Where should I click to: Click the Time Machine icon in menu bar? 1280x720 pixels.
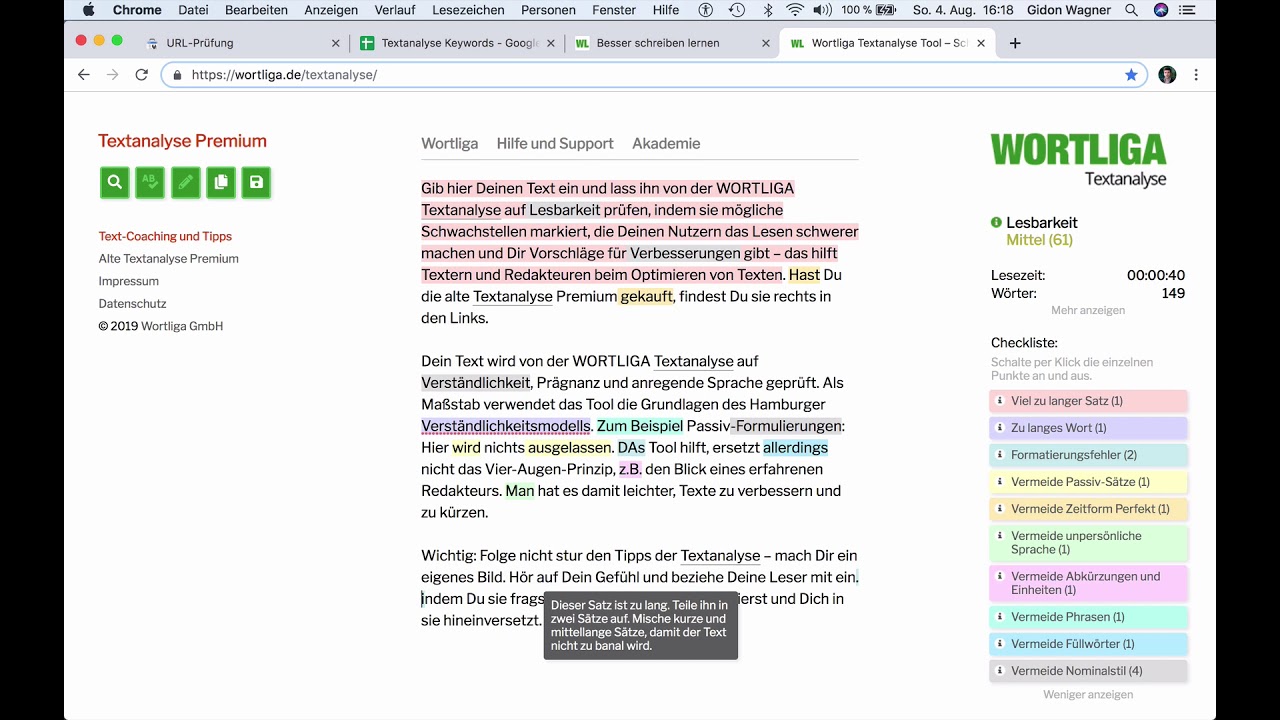click(737, 10)
